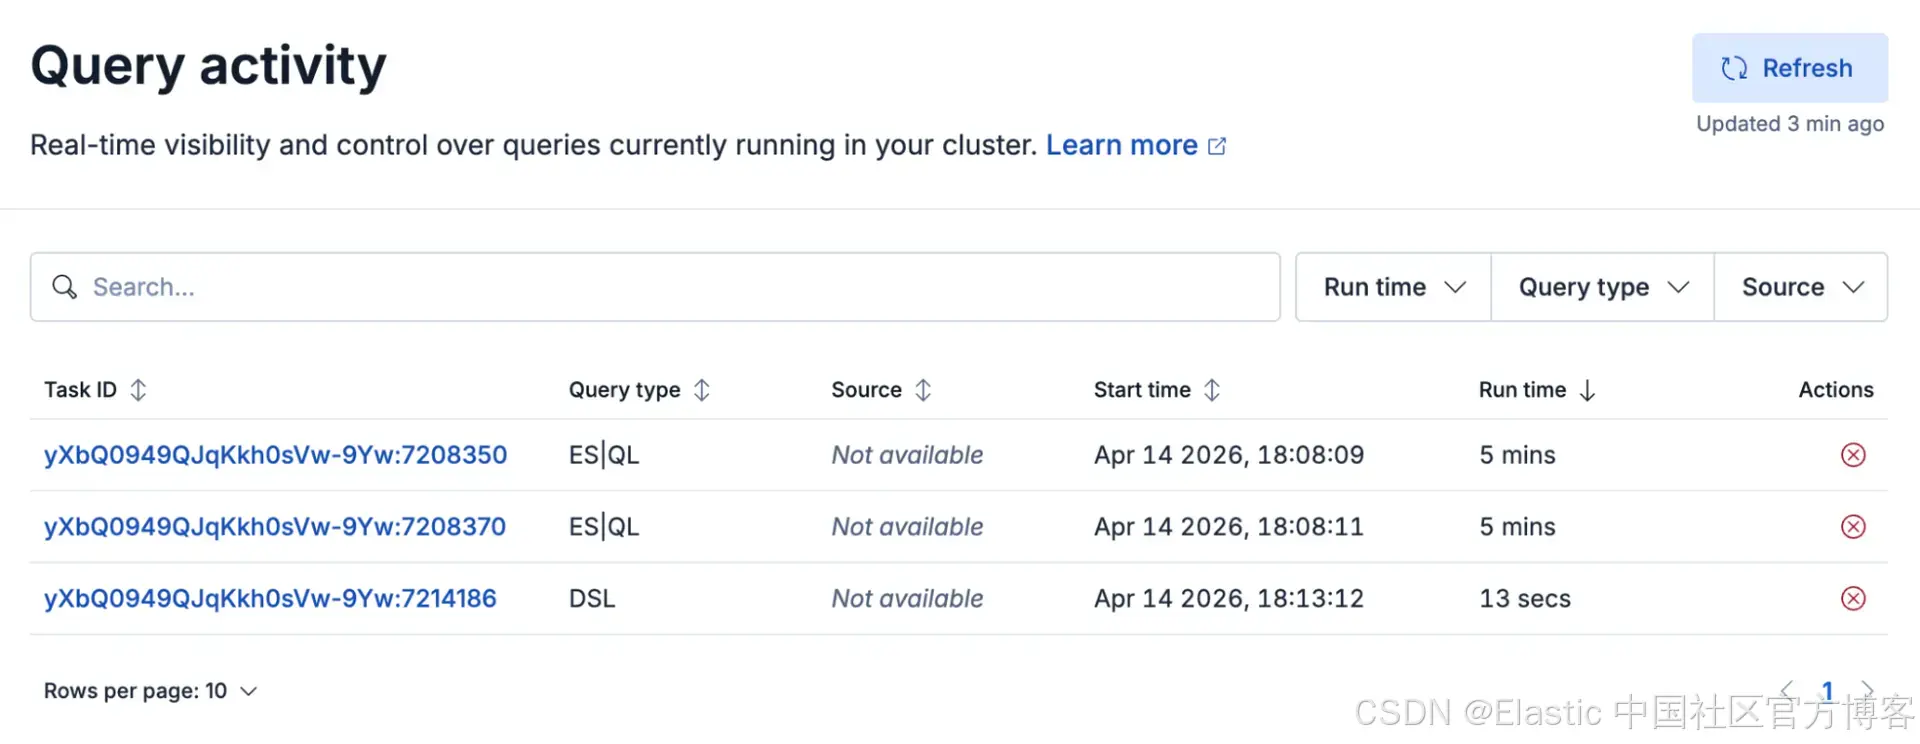Open task yXbQ0949QJqKkh0sVw-9Yw:7208350 details
This screenshot has width=1920, height=744.
click(x=275, y=455)
